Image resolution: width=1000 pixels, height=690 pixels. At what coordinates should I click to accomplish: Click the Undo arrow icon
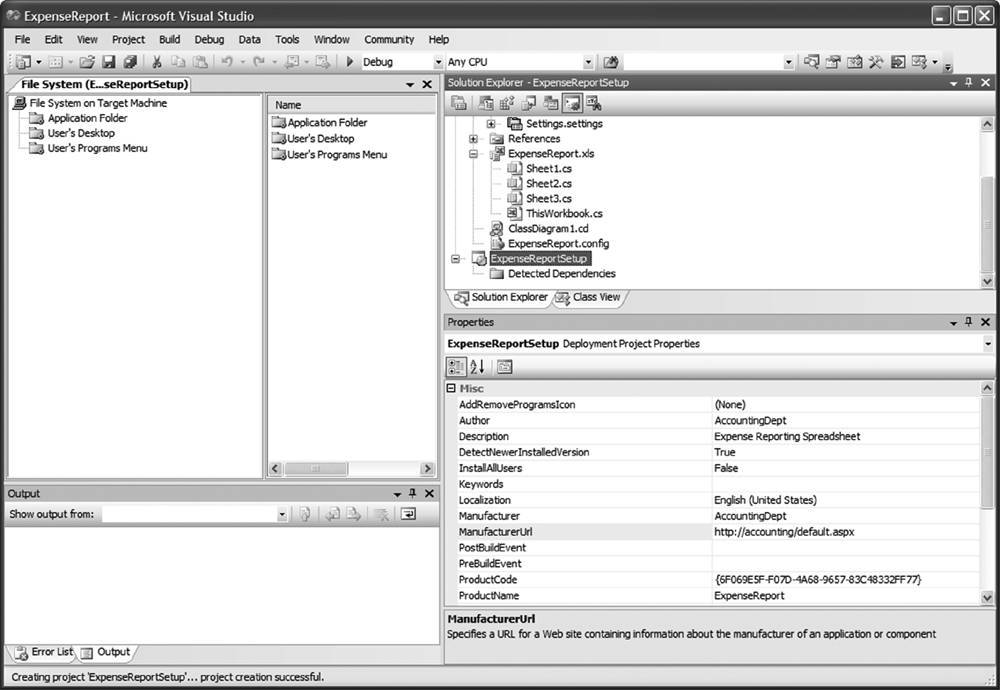(x=227, y=62)
